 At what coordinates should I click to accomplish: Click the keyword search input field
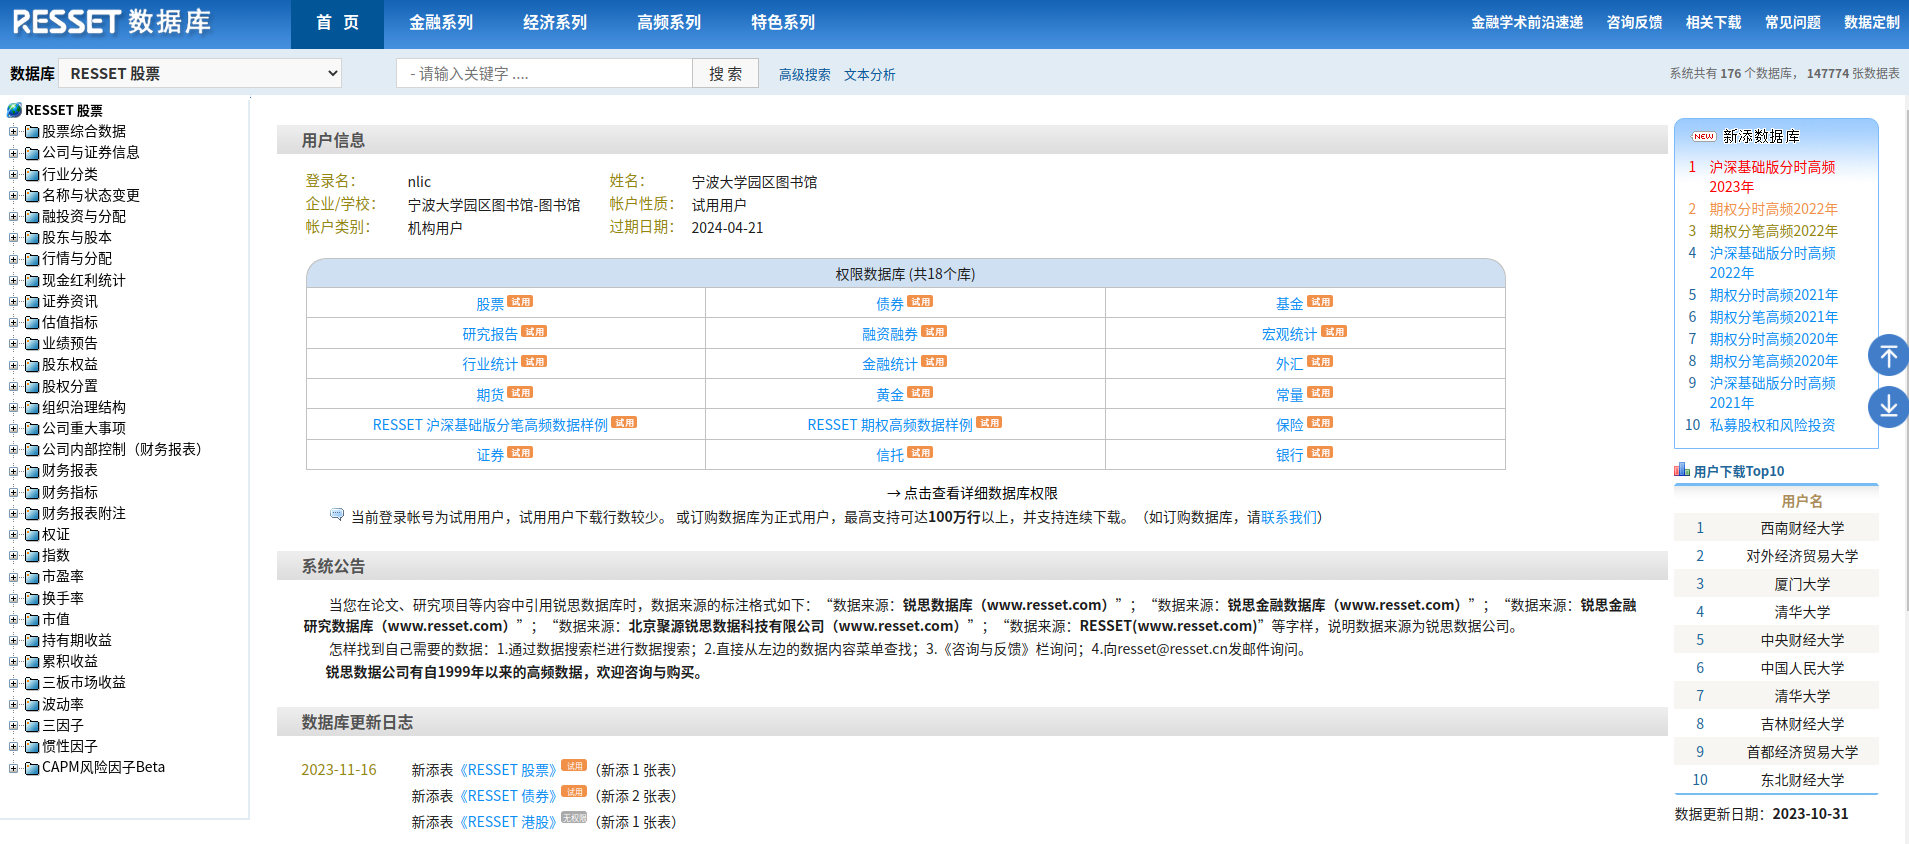point(544,73)
